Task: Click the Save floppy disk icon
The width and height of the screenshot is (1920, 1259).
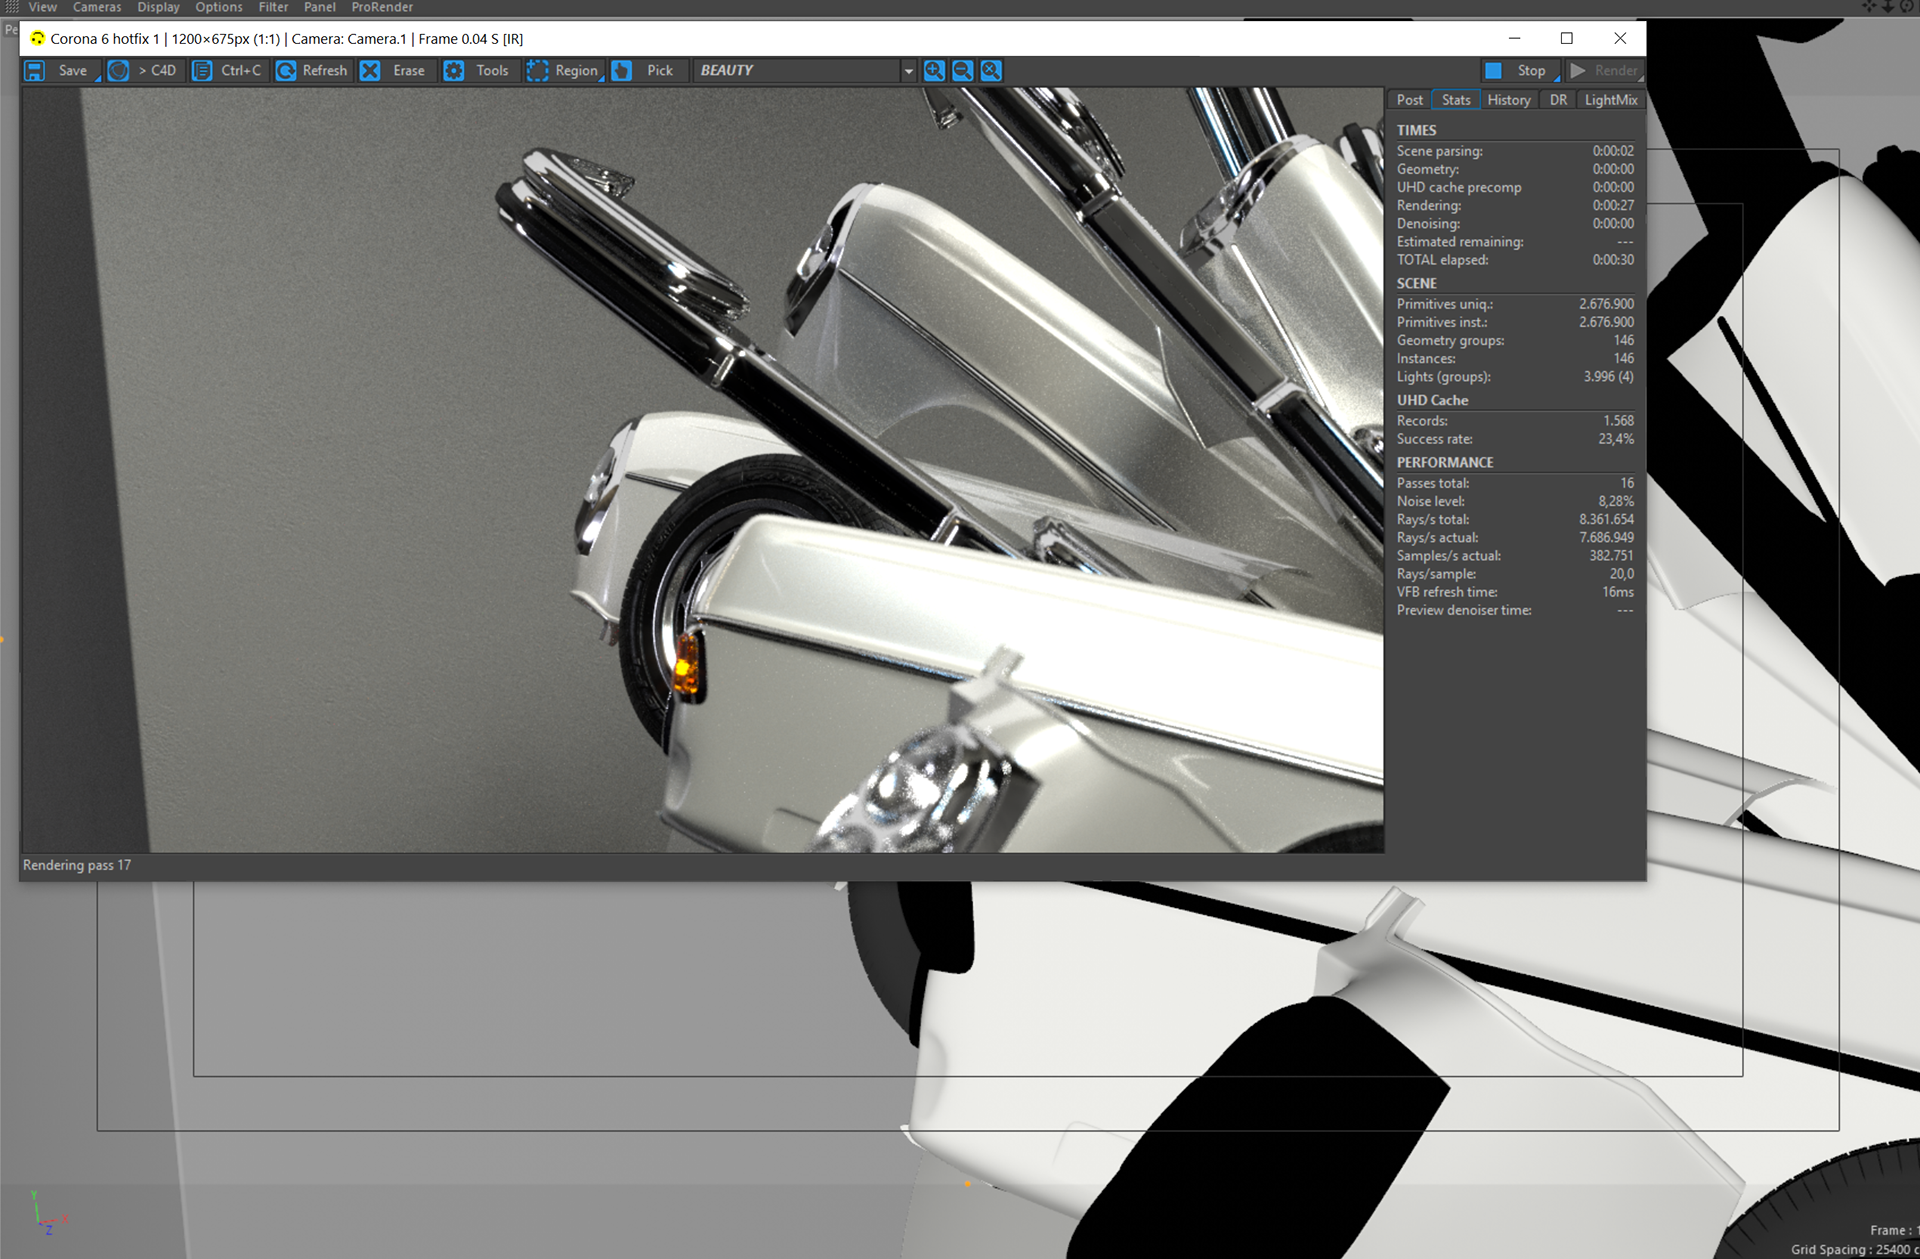Action: click(x=35, y=71)
